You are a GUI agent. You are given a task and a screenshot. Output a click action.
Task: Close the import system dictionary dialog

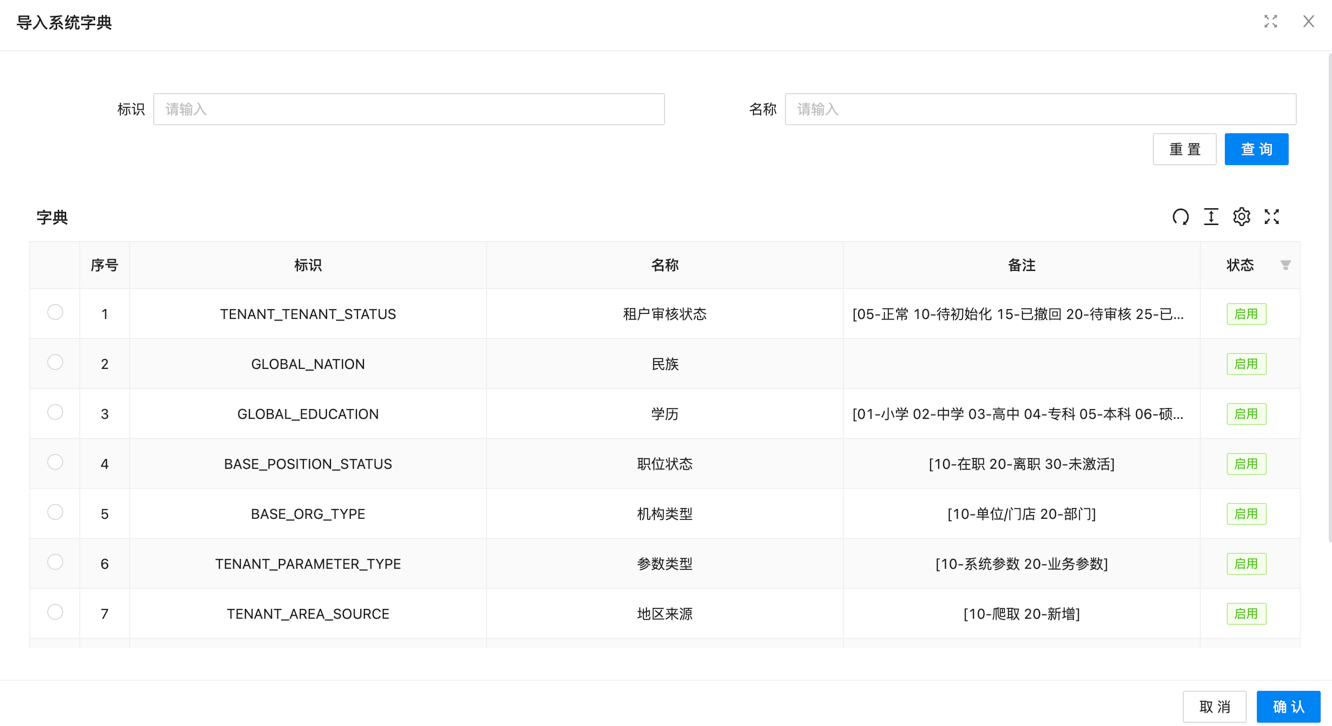(x=1308, y=22)
